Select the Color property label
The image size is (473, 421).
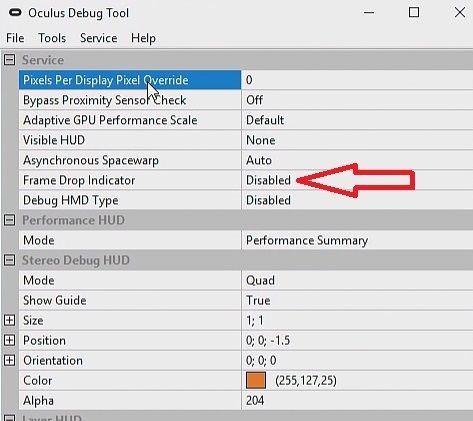(130, 380)
